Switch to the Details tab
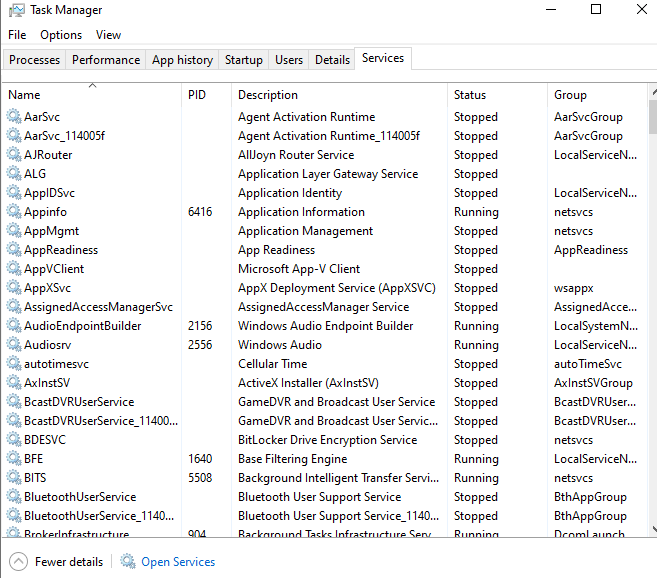The height and width of the screenshot is (578, 657). coord(332,60)
